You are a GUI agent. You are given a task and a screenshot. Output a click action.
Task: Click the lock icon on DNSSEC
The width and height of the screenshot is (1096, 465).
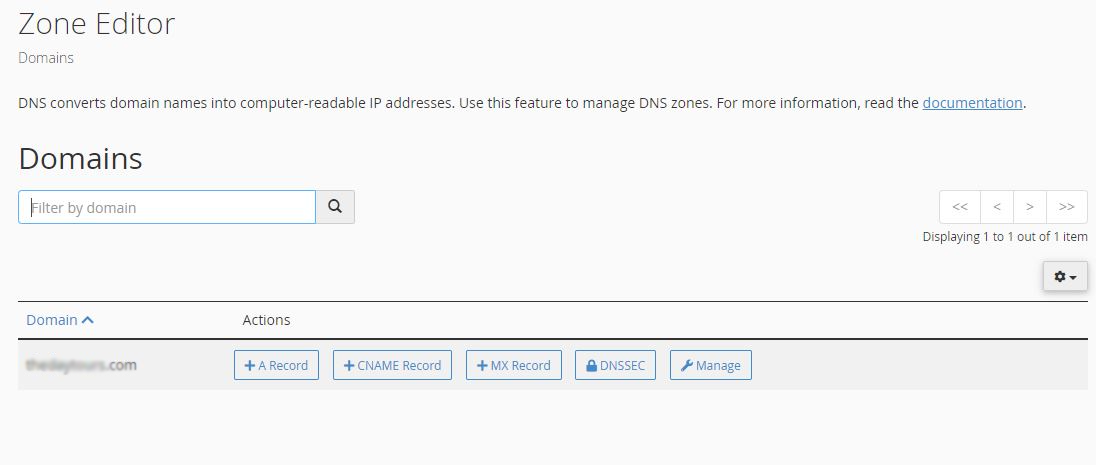(591, 366)
